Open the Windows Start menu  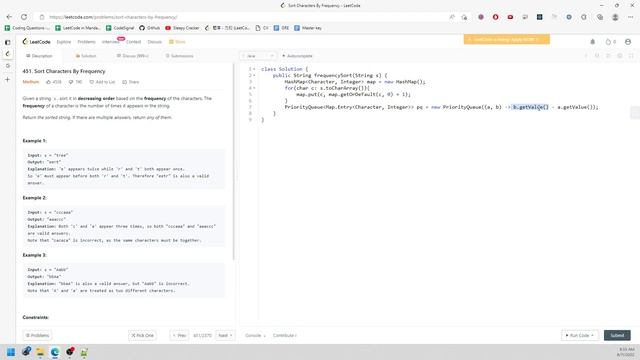11,352
